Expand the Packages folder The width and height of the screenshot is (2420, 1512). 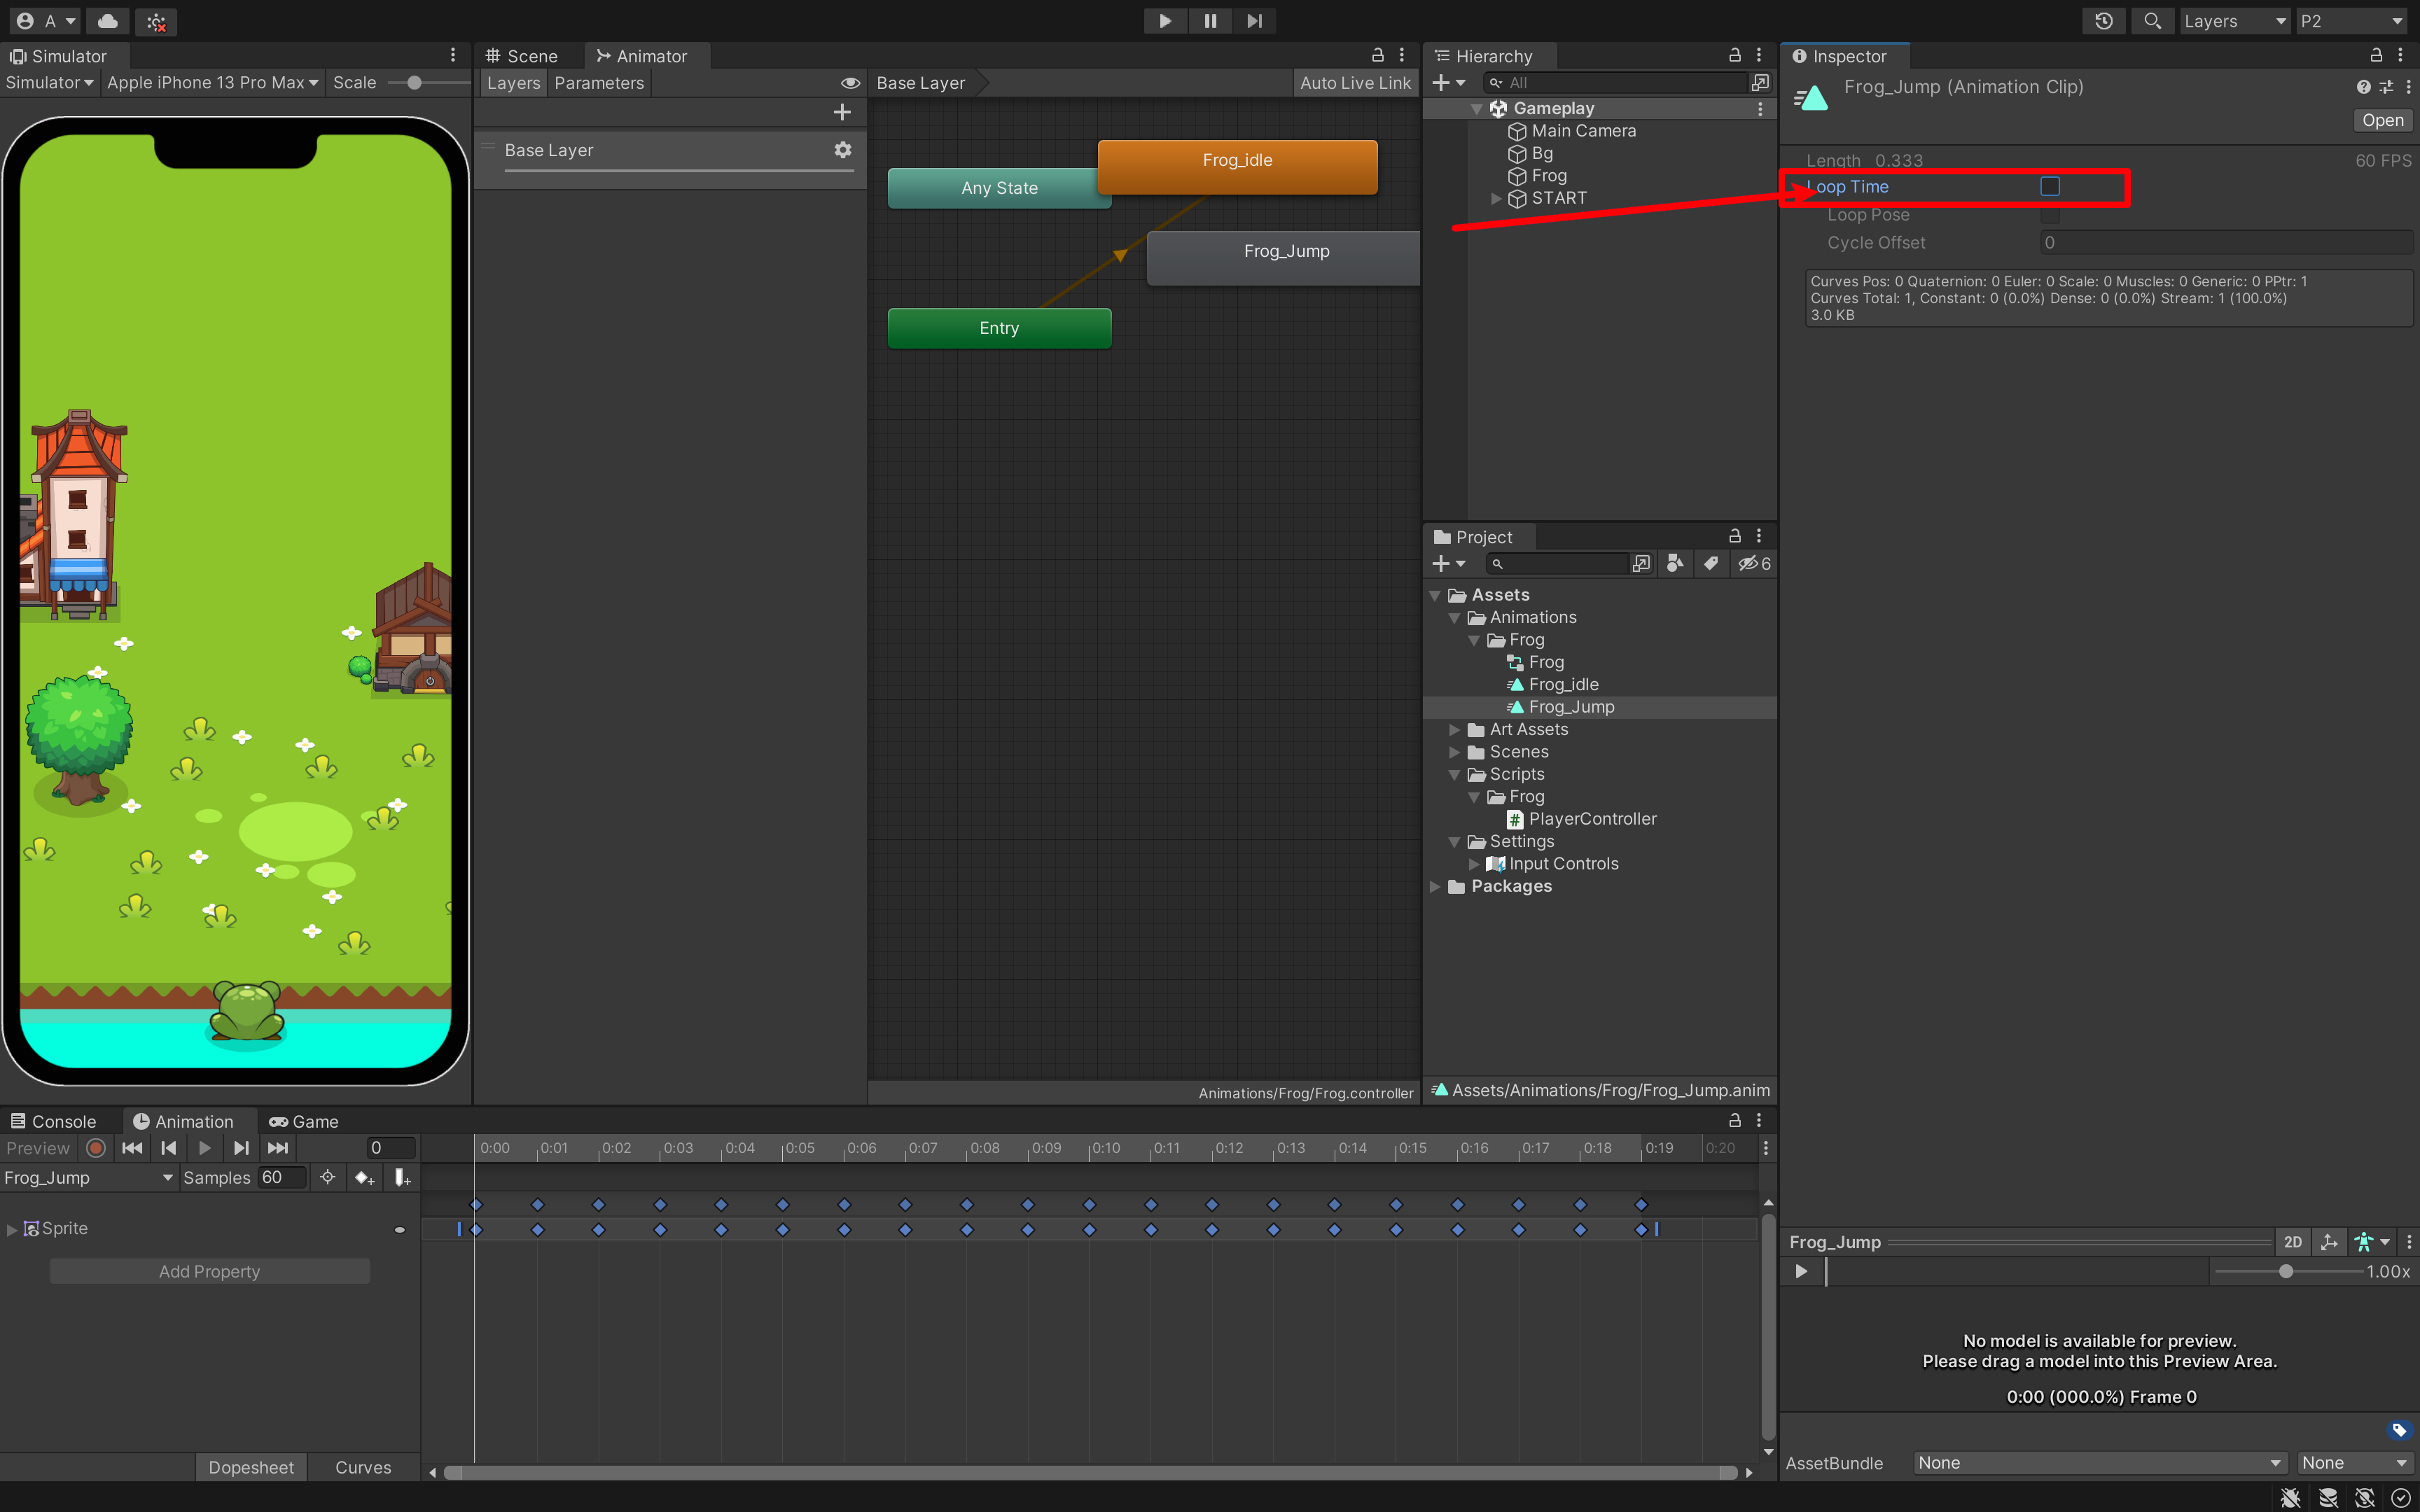(1435, 886)
